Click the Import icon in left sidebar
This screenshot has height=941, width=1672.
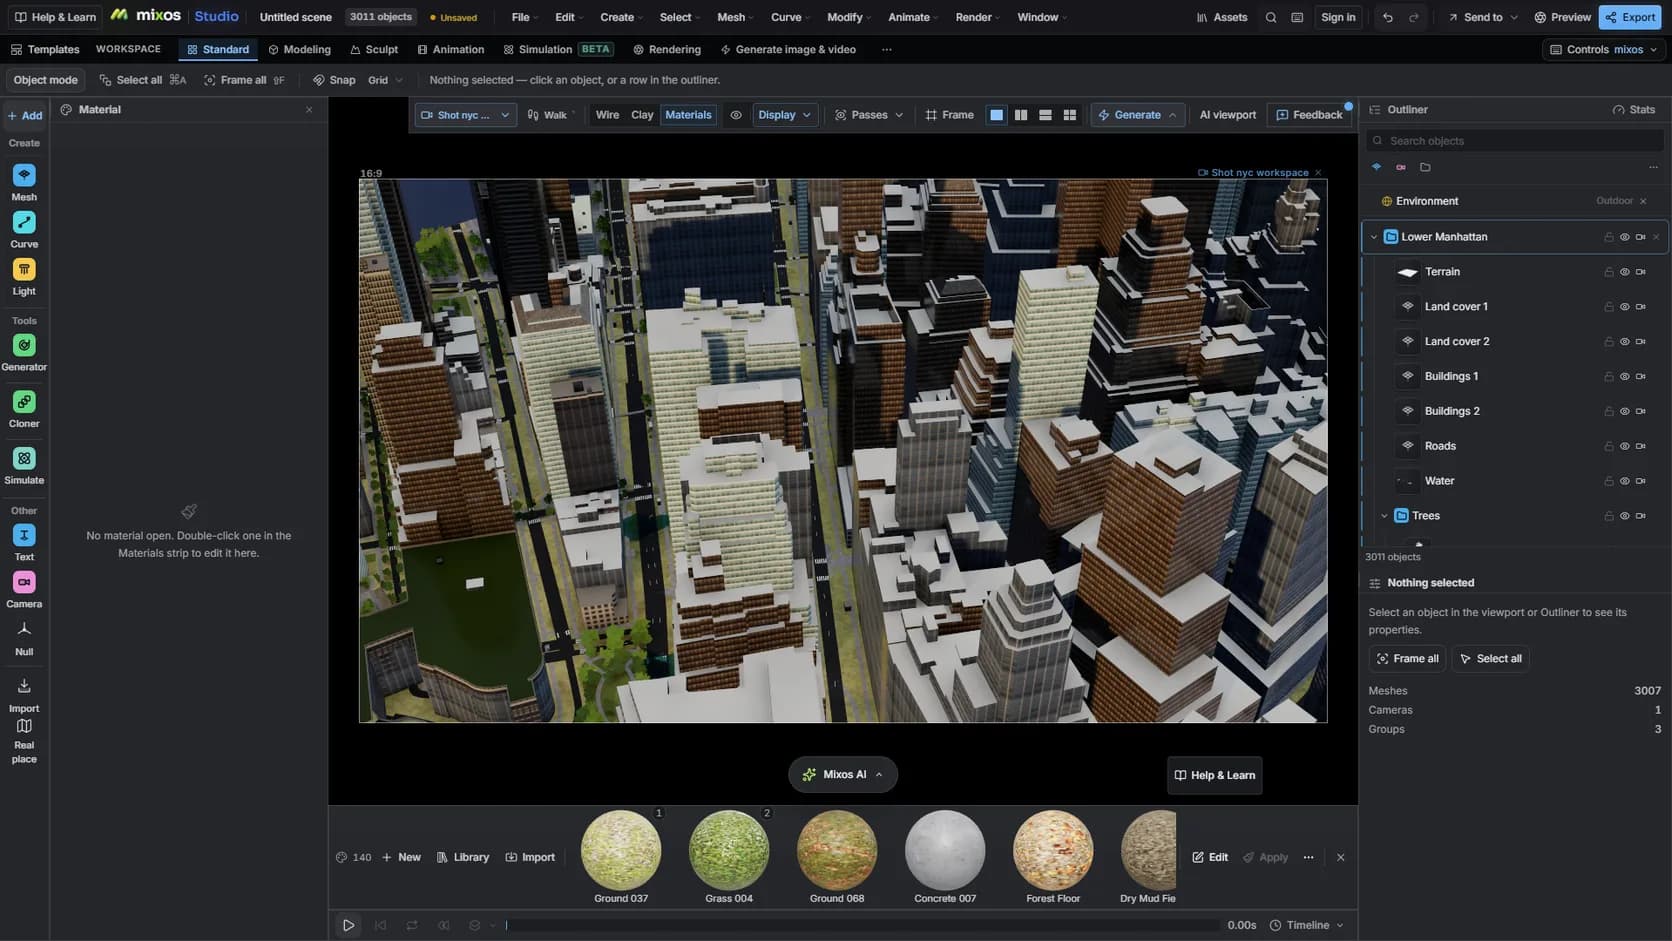point(24,687)
